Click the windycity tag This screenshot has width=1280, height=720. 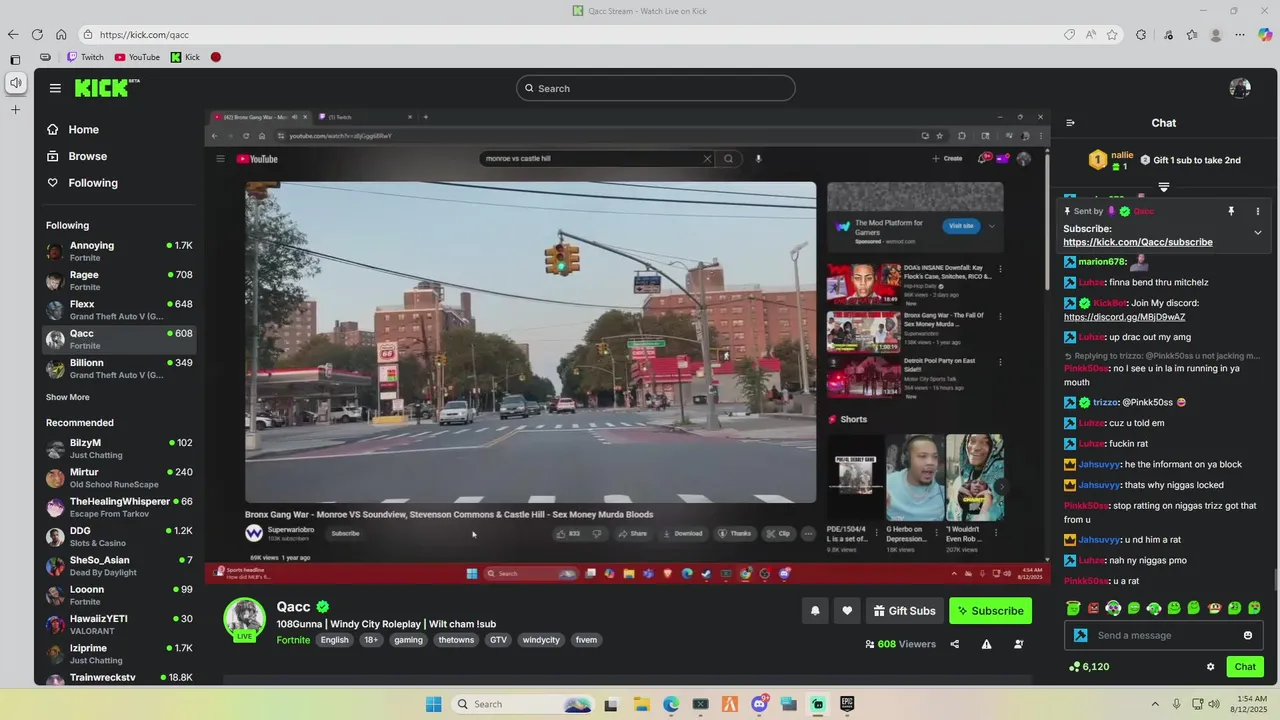541,640
